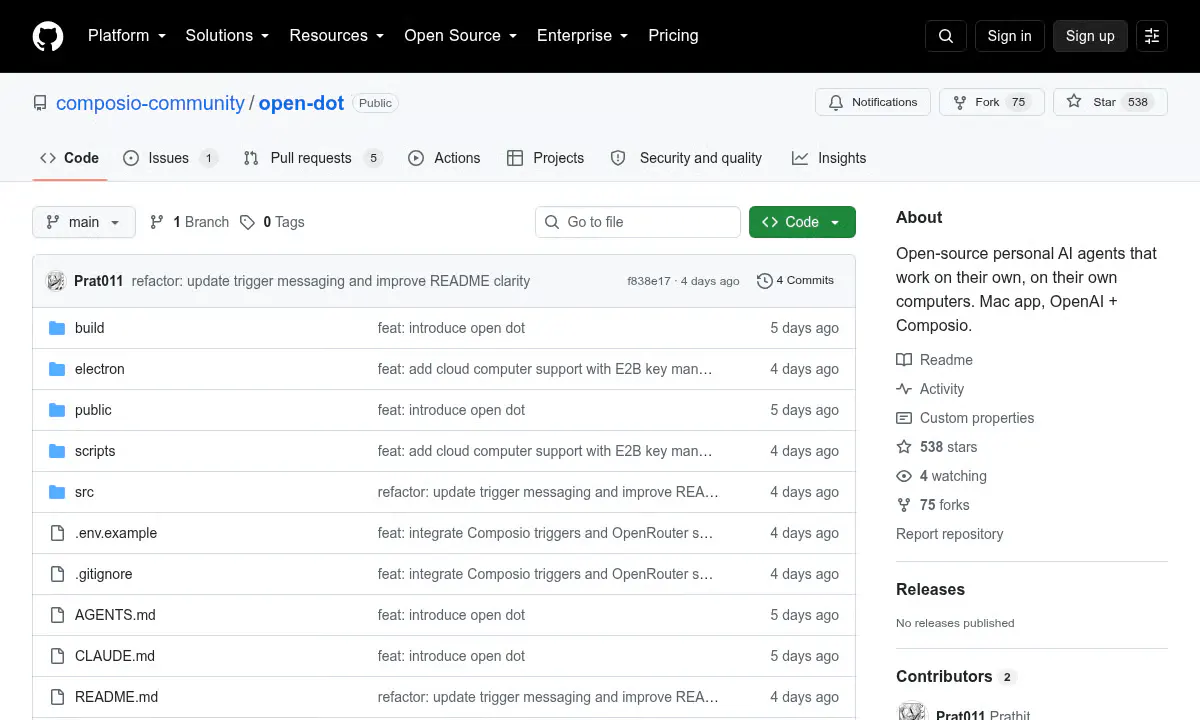
Task: Expand the Enterprise menu
Action: click(x=582, y=36)
